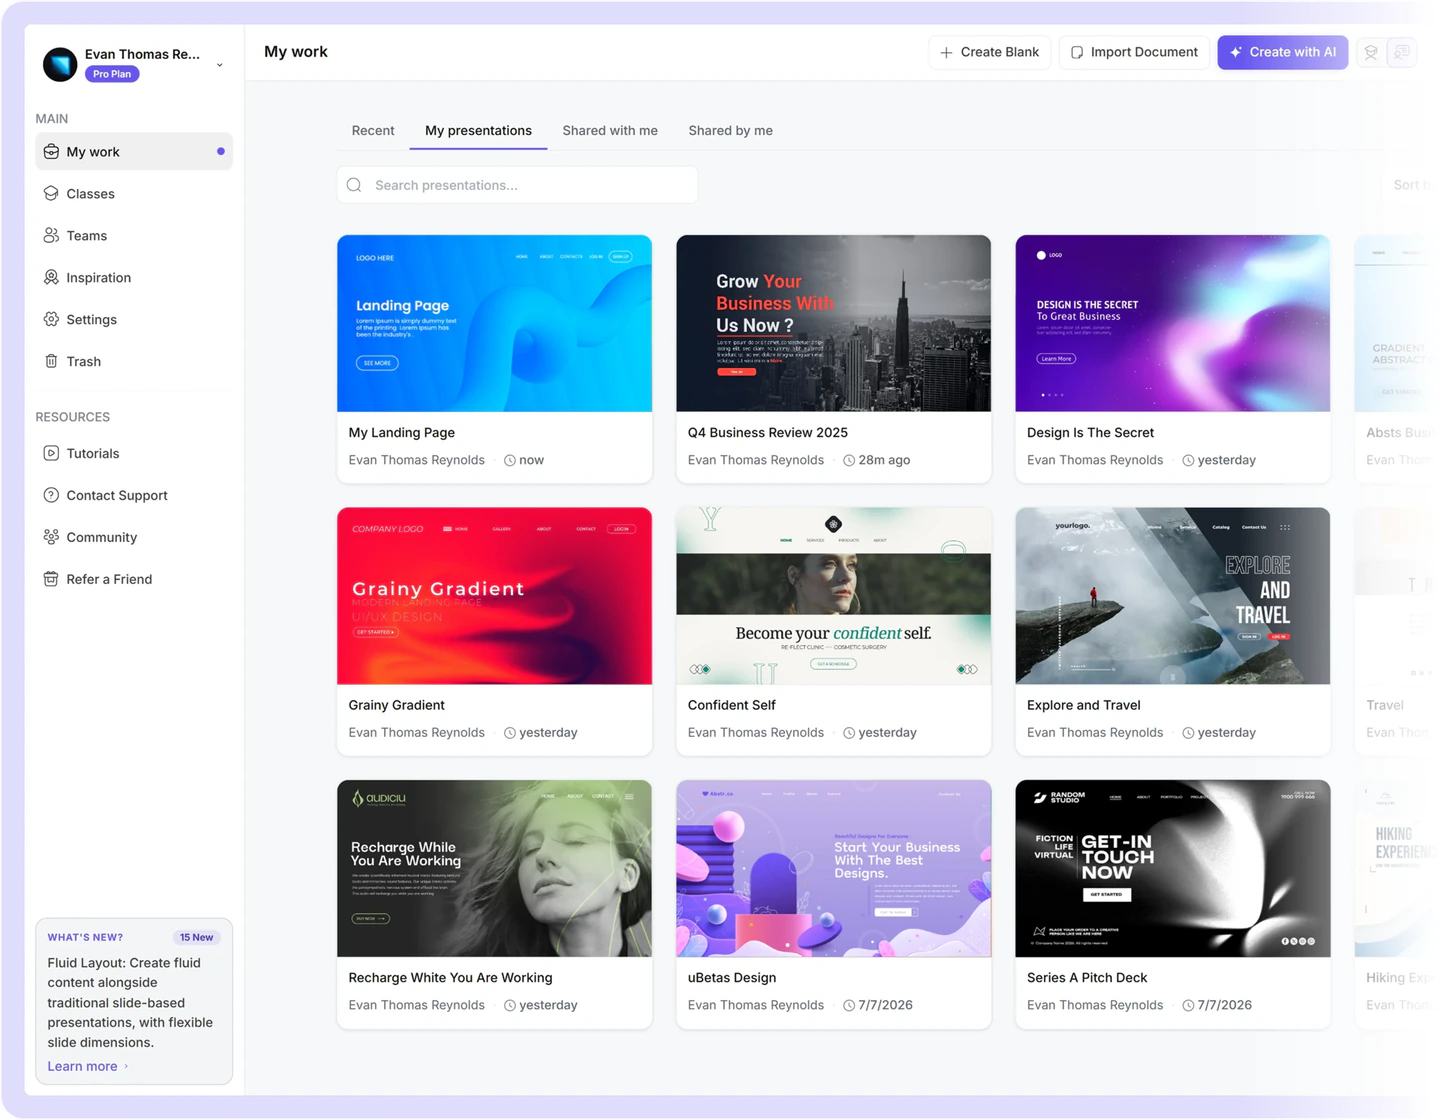Screen dimensions: 1440x1120
Task: Click the user avatar in the sidebar
Action: pos(60,64)
